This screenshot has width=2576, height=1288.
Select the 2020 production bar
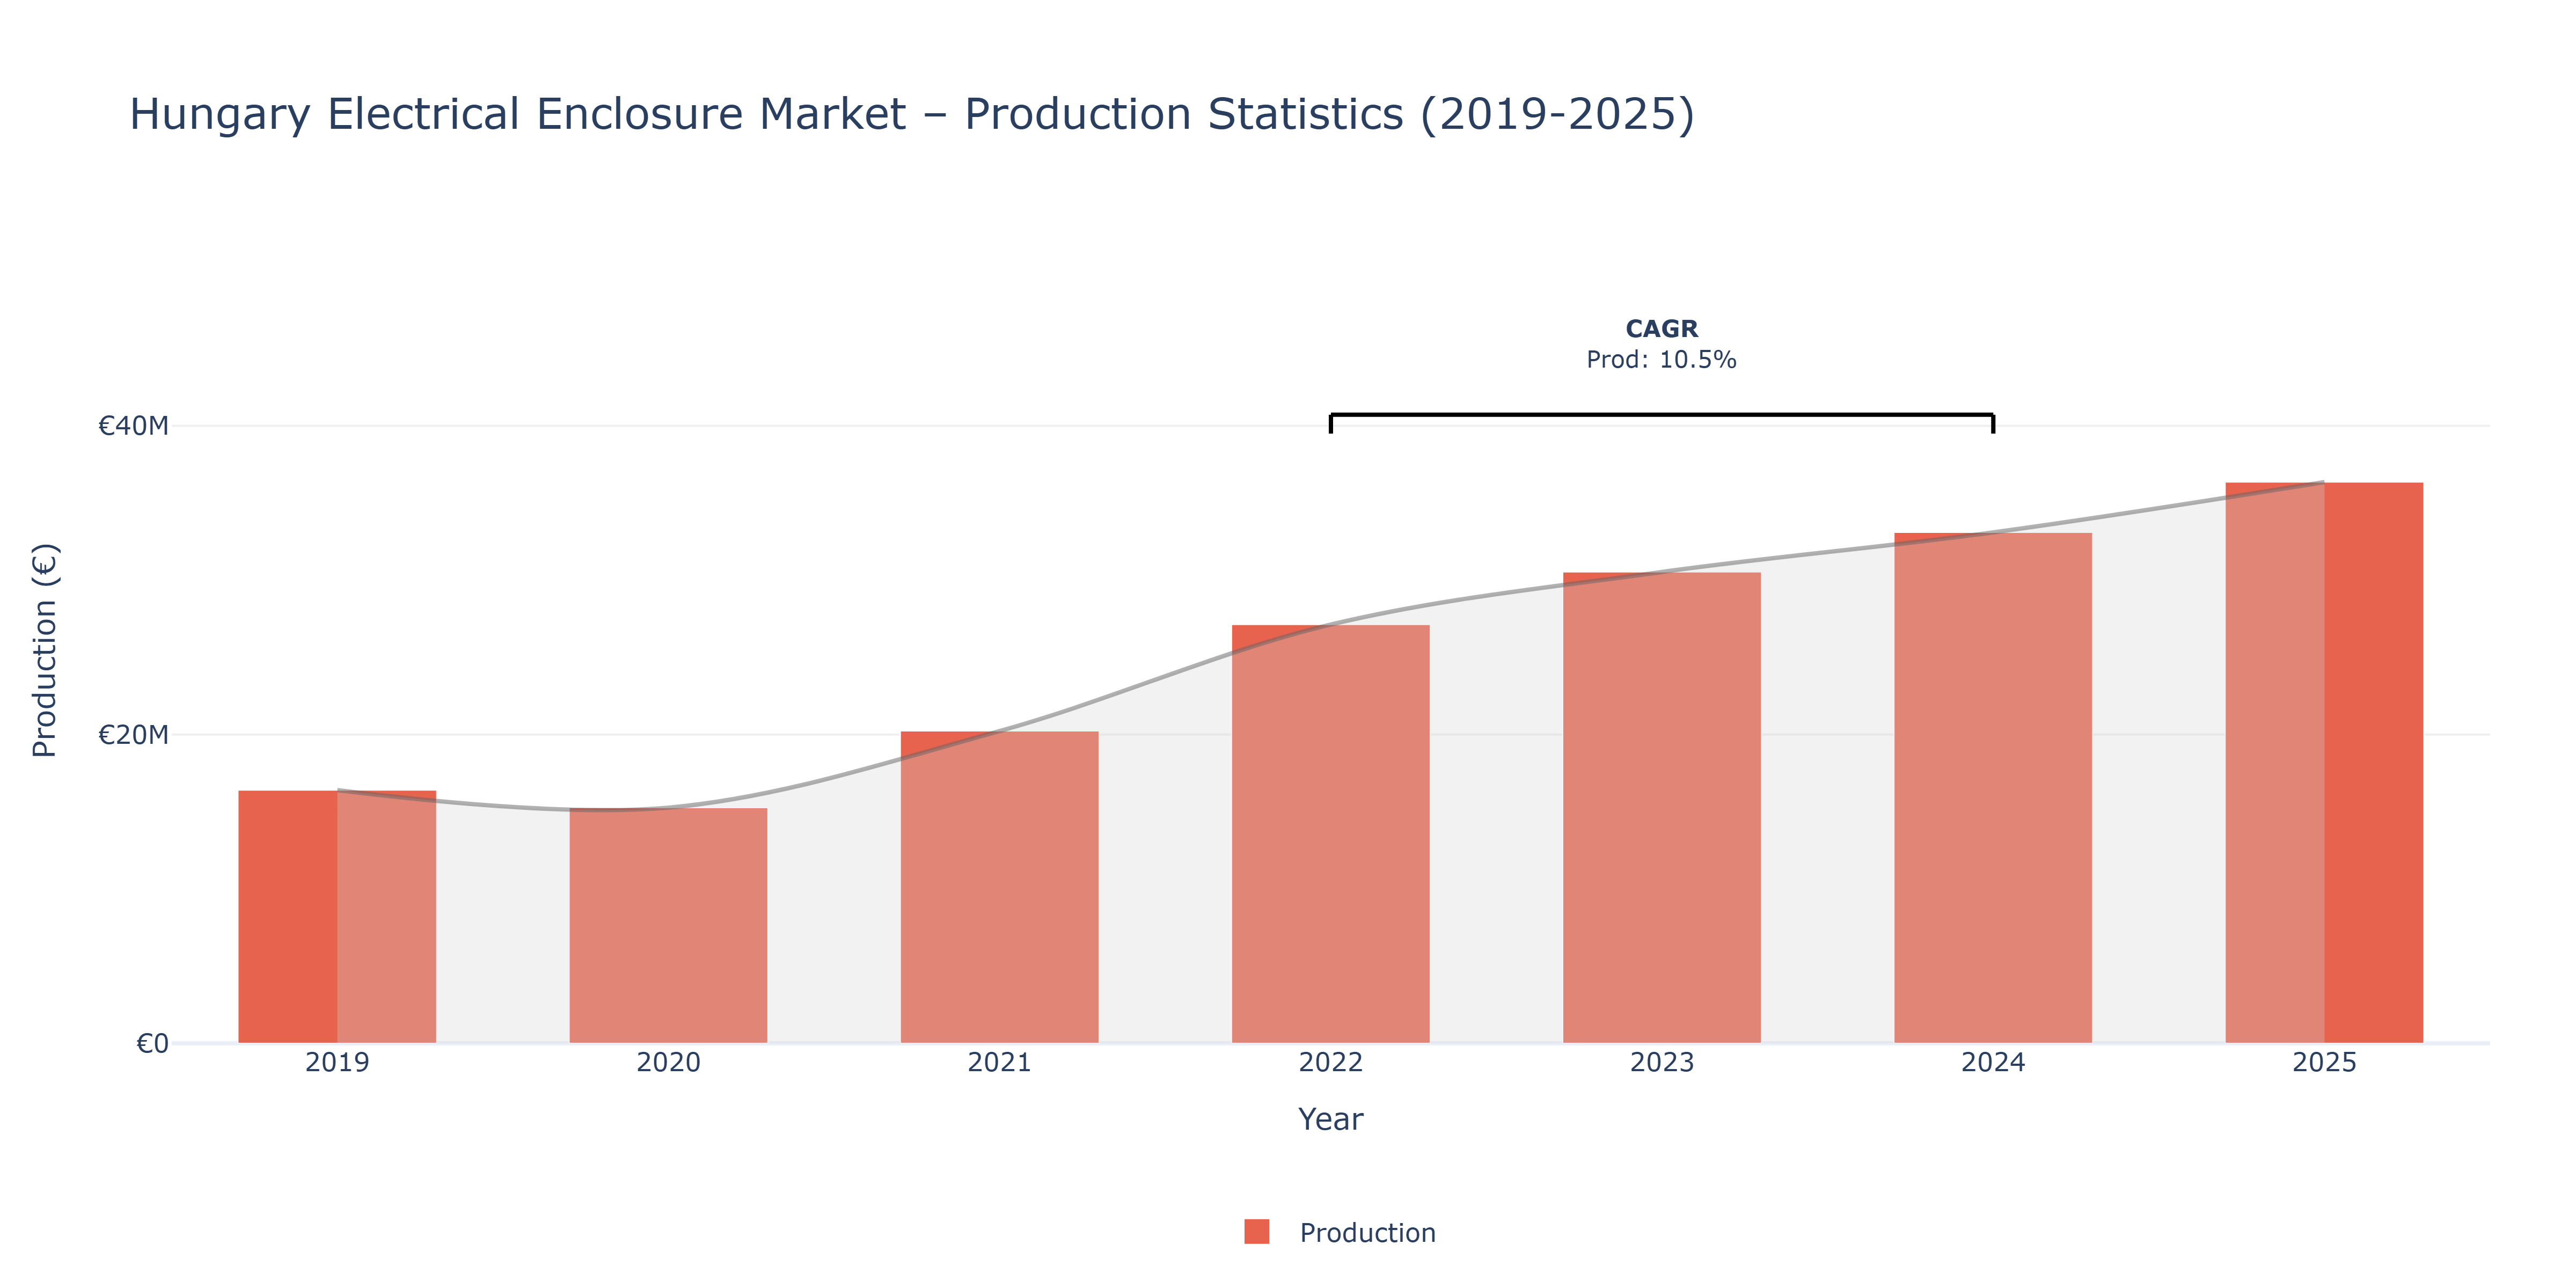pos(668,925)
